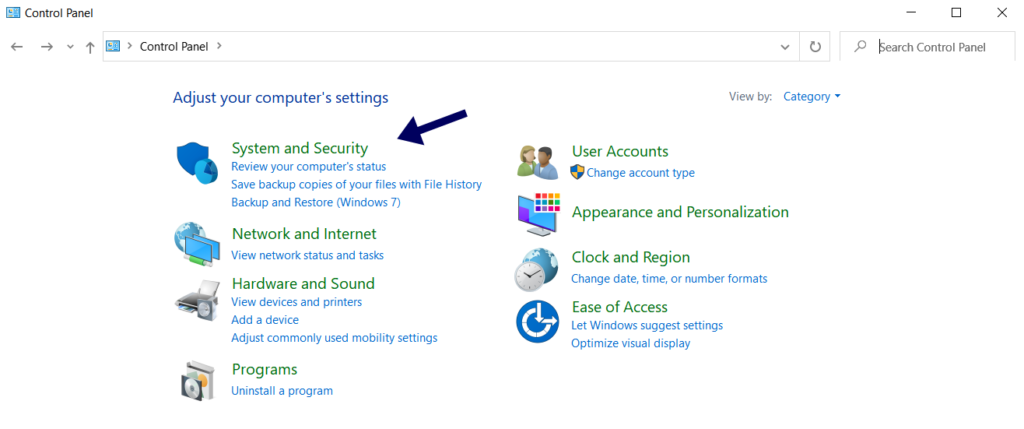Expand chevron after Control Panel in path
This screenshot has width=1024, height=429.
tap(219, 46)
